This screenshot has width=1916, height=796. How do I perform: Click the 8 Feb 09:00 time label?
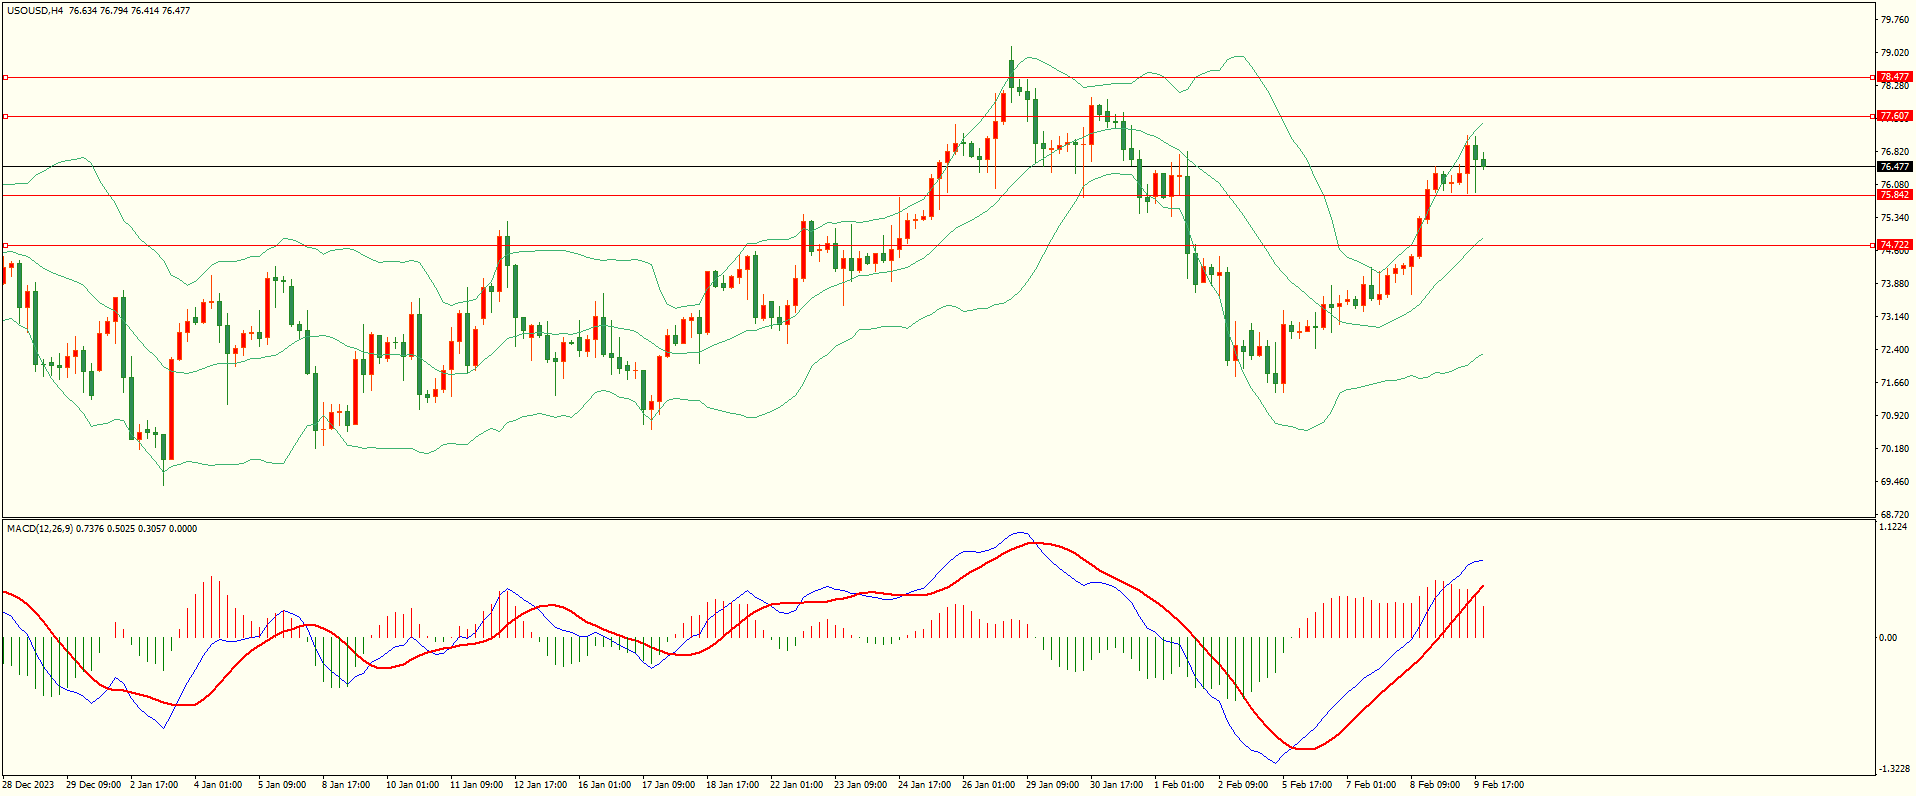(x=1436, y=785)
